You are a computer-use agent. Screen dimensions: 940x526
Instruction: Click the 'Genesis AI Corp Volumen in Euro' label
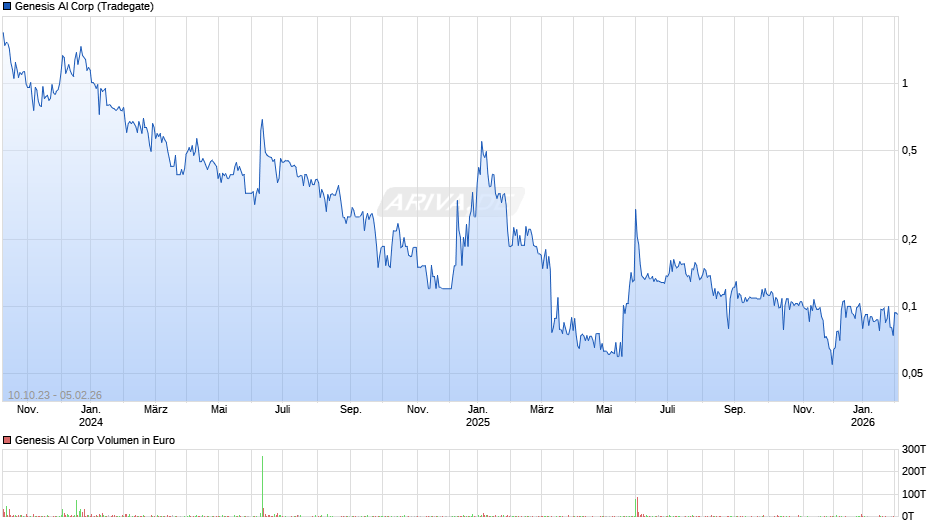click(x=95, y=440)
